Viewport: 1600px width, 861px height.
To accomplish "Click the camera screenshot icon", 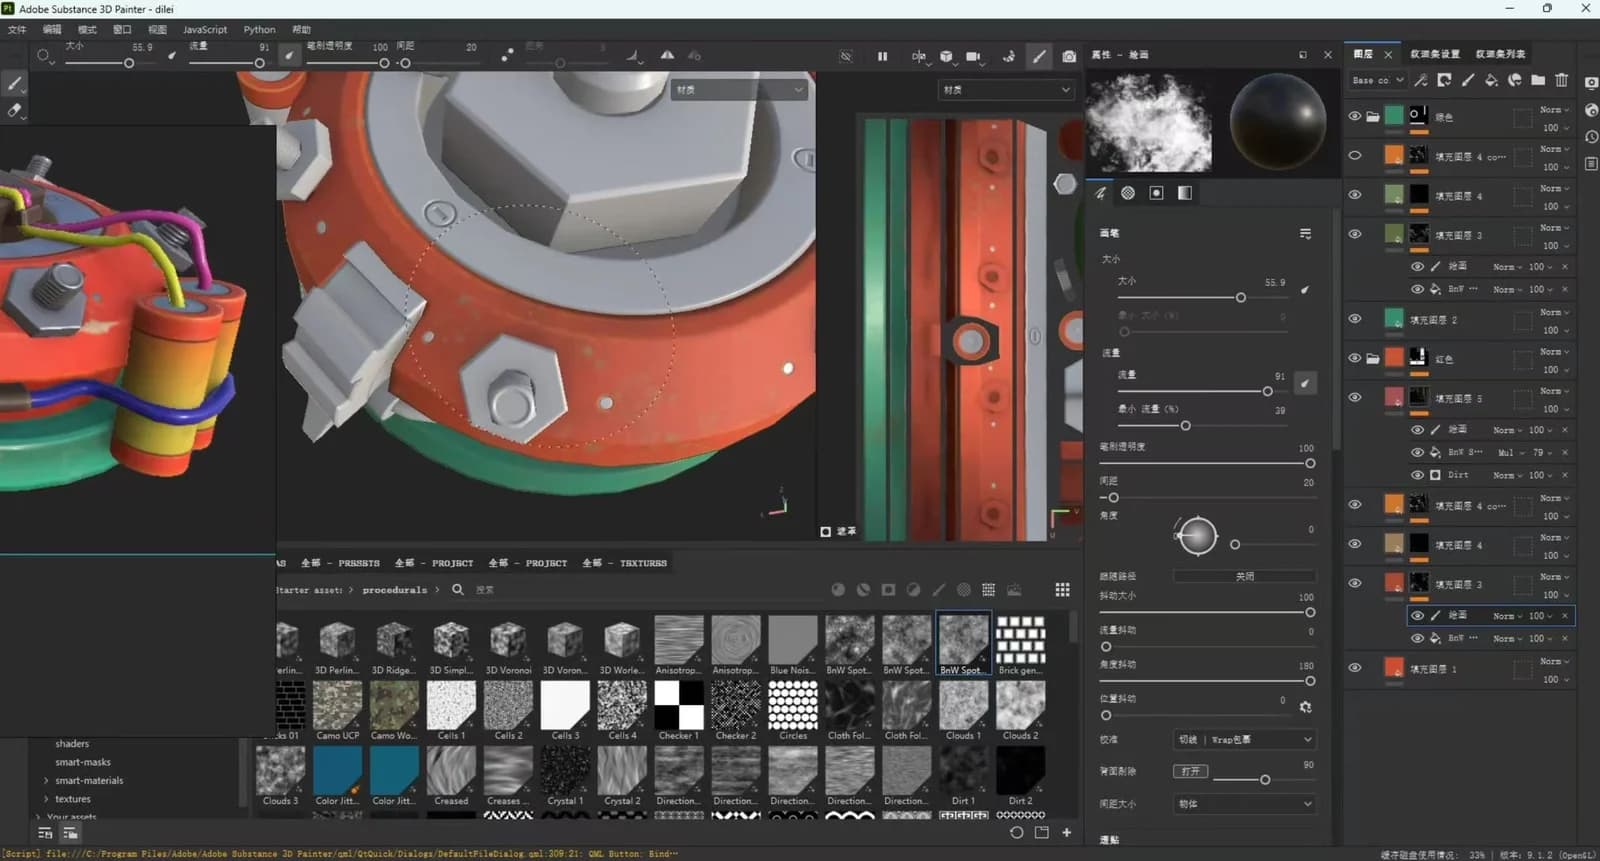I will coord(1069,57).
